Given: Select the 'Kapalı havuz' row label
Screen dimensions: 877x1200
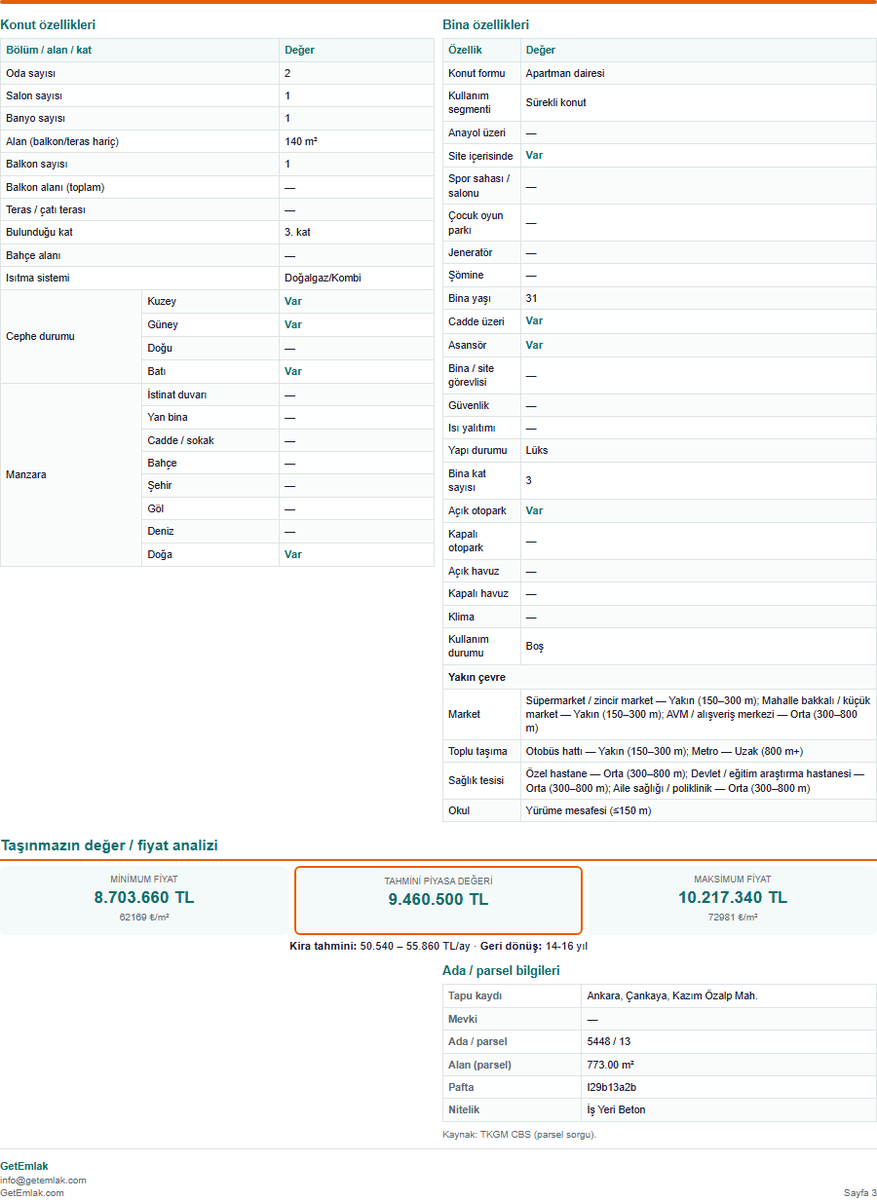Looking at the screenshot, I should (478, 594).
